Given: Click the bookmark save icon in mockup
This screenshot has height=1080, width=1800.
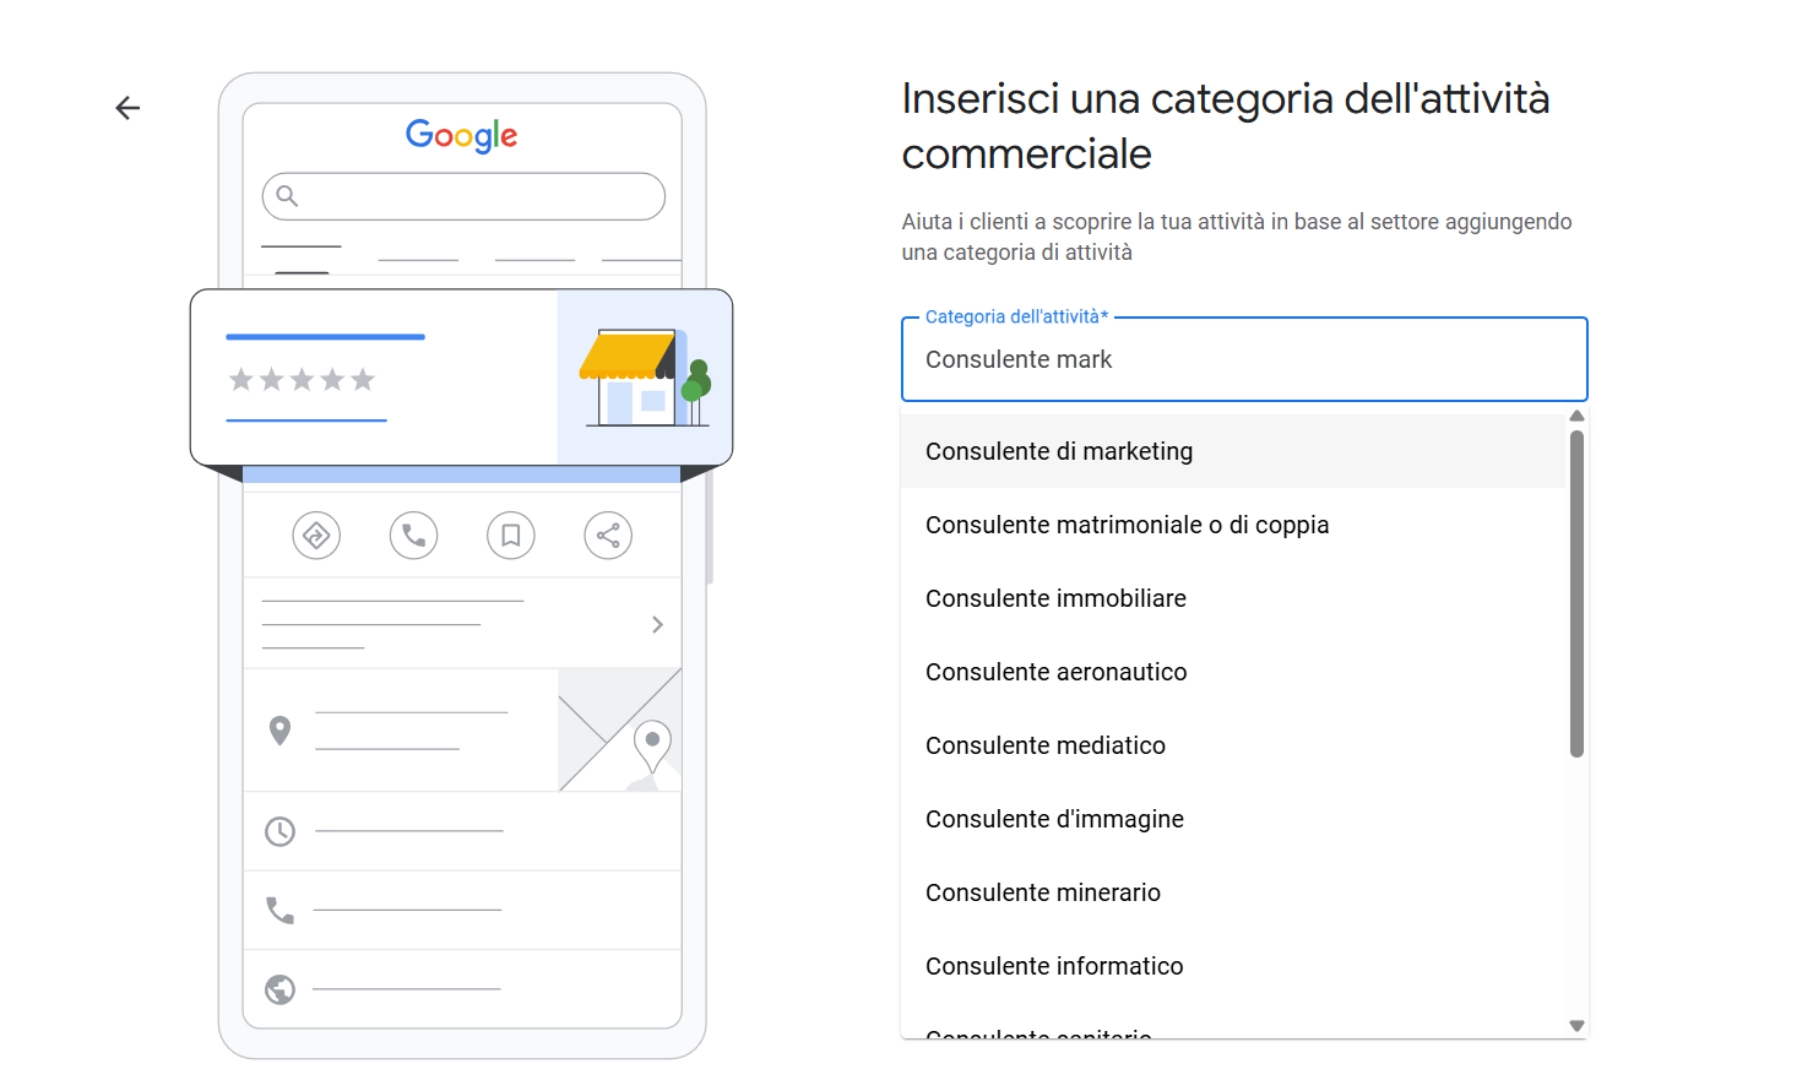Looking at the screenshot, I should (511, 536).
